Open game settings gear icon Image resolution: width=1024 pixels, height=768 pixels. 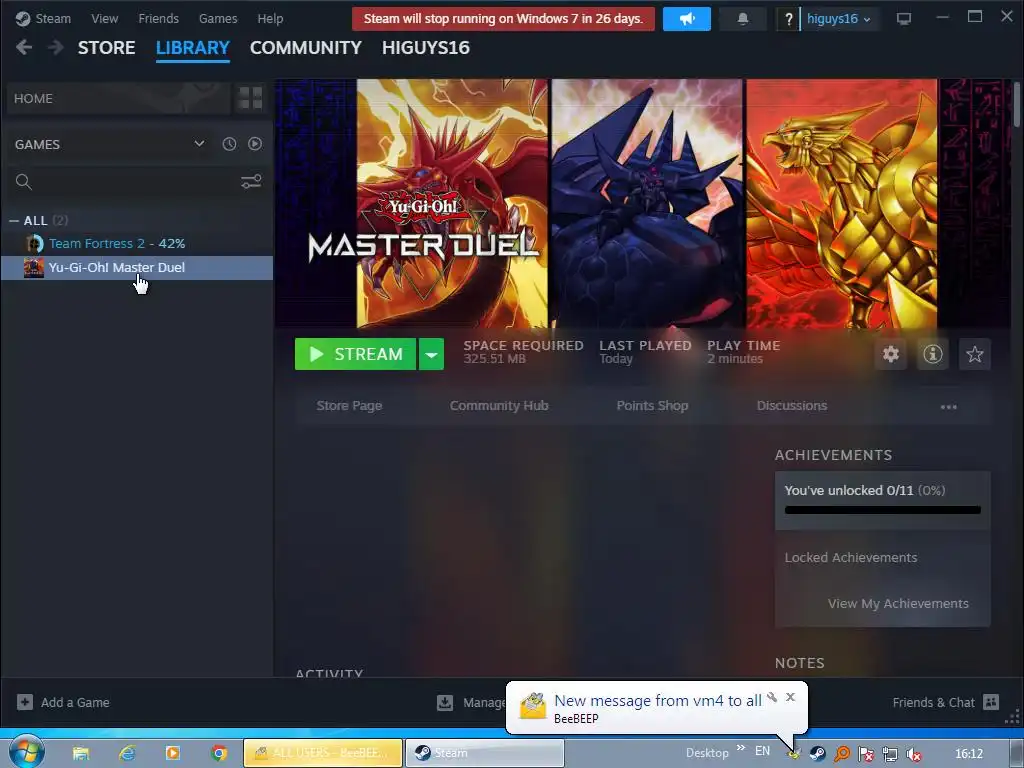click(x=891, y=354)
